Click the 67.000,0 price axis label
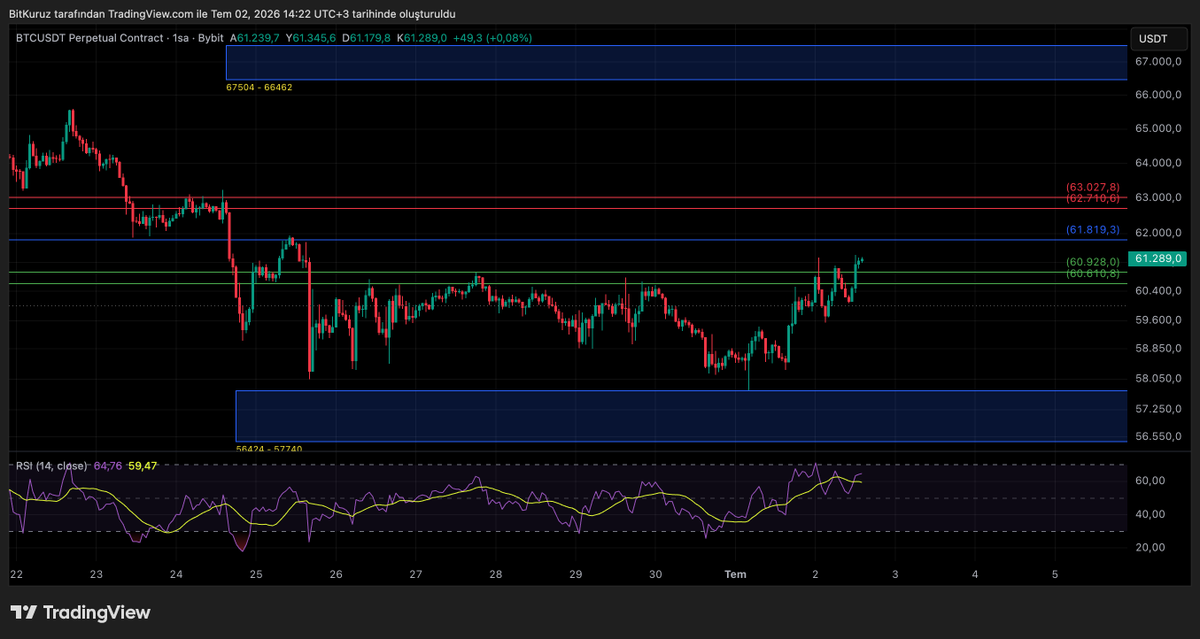 [1158, 62]
